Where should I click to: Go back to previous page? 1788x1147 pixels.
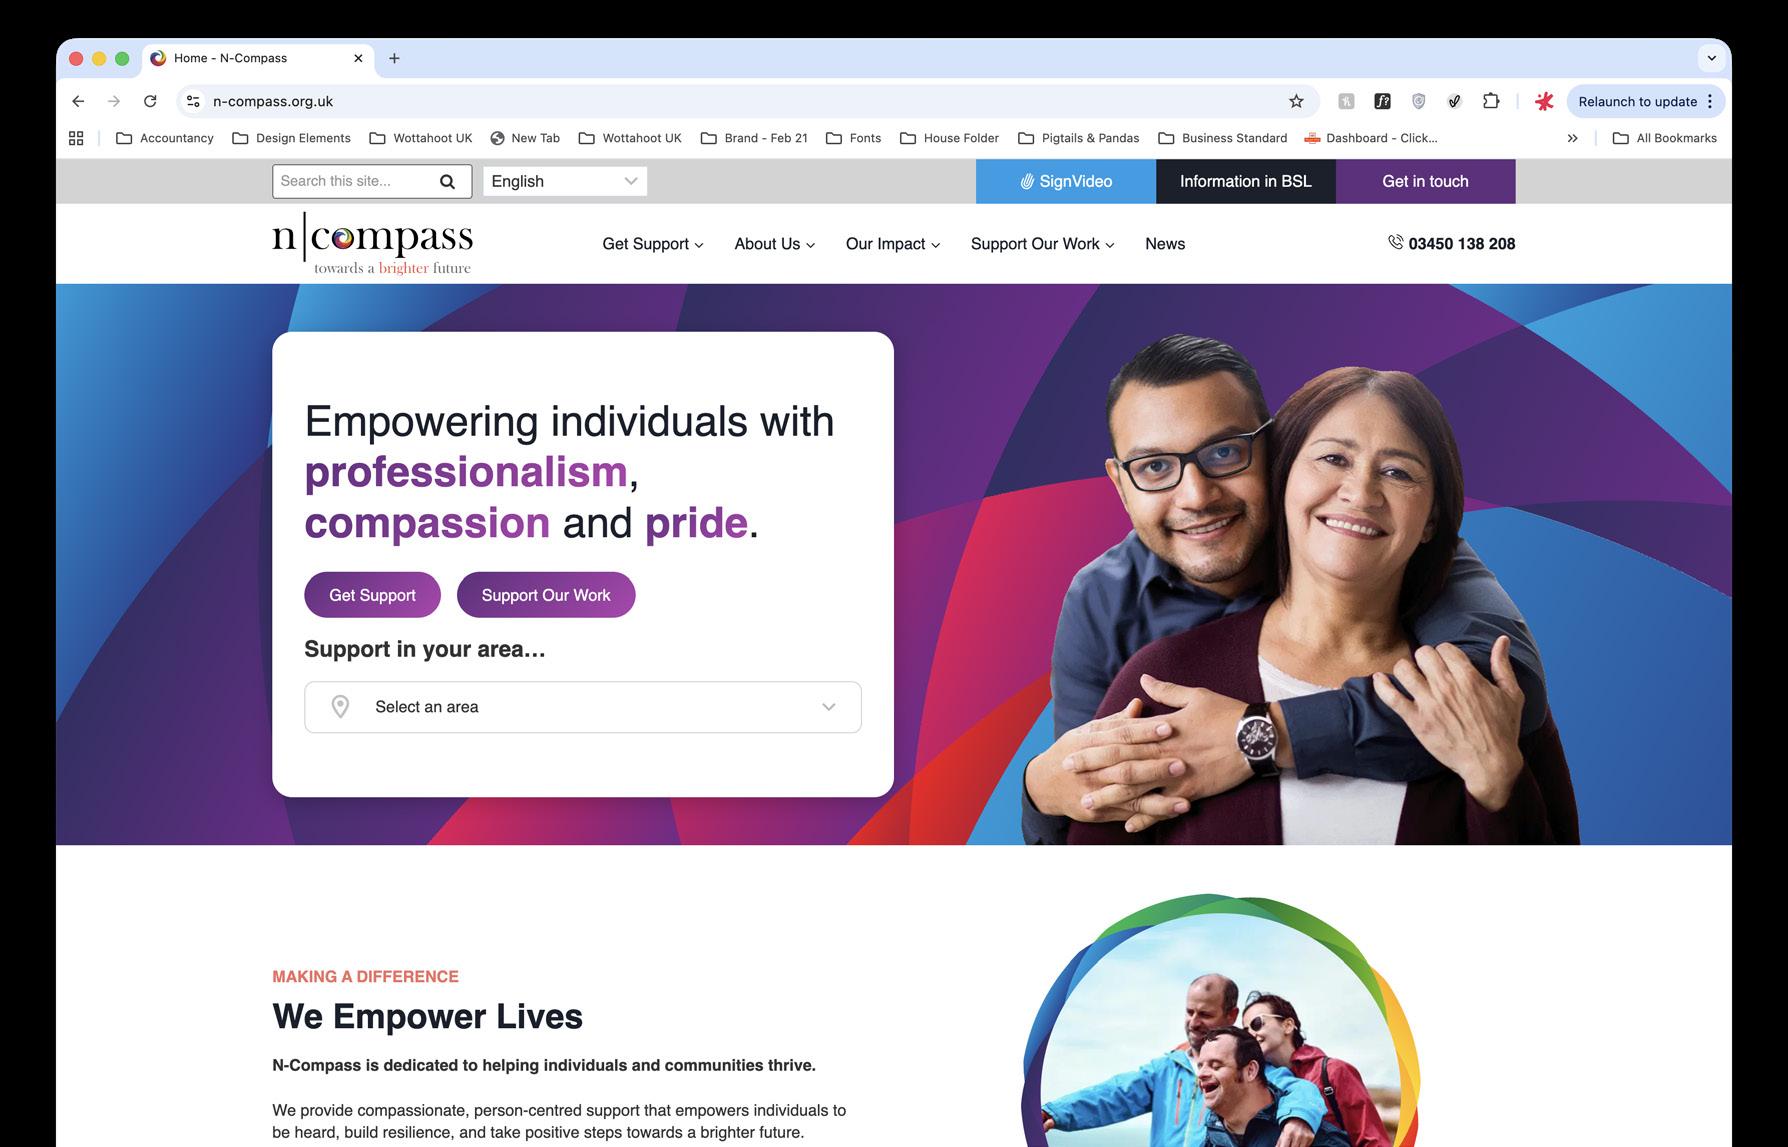78,101
